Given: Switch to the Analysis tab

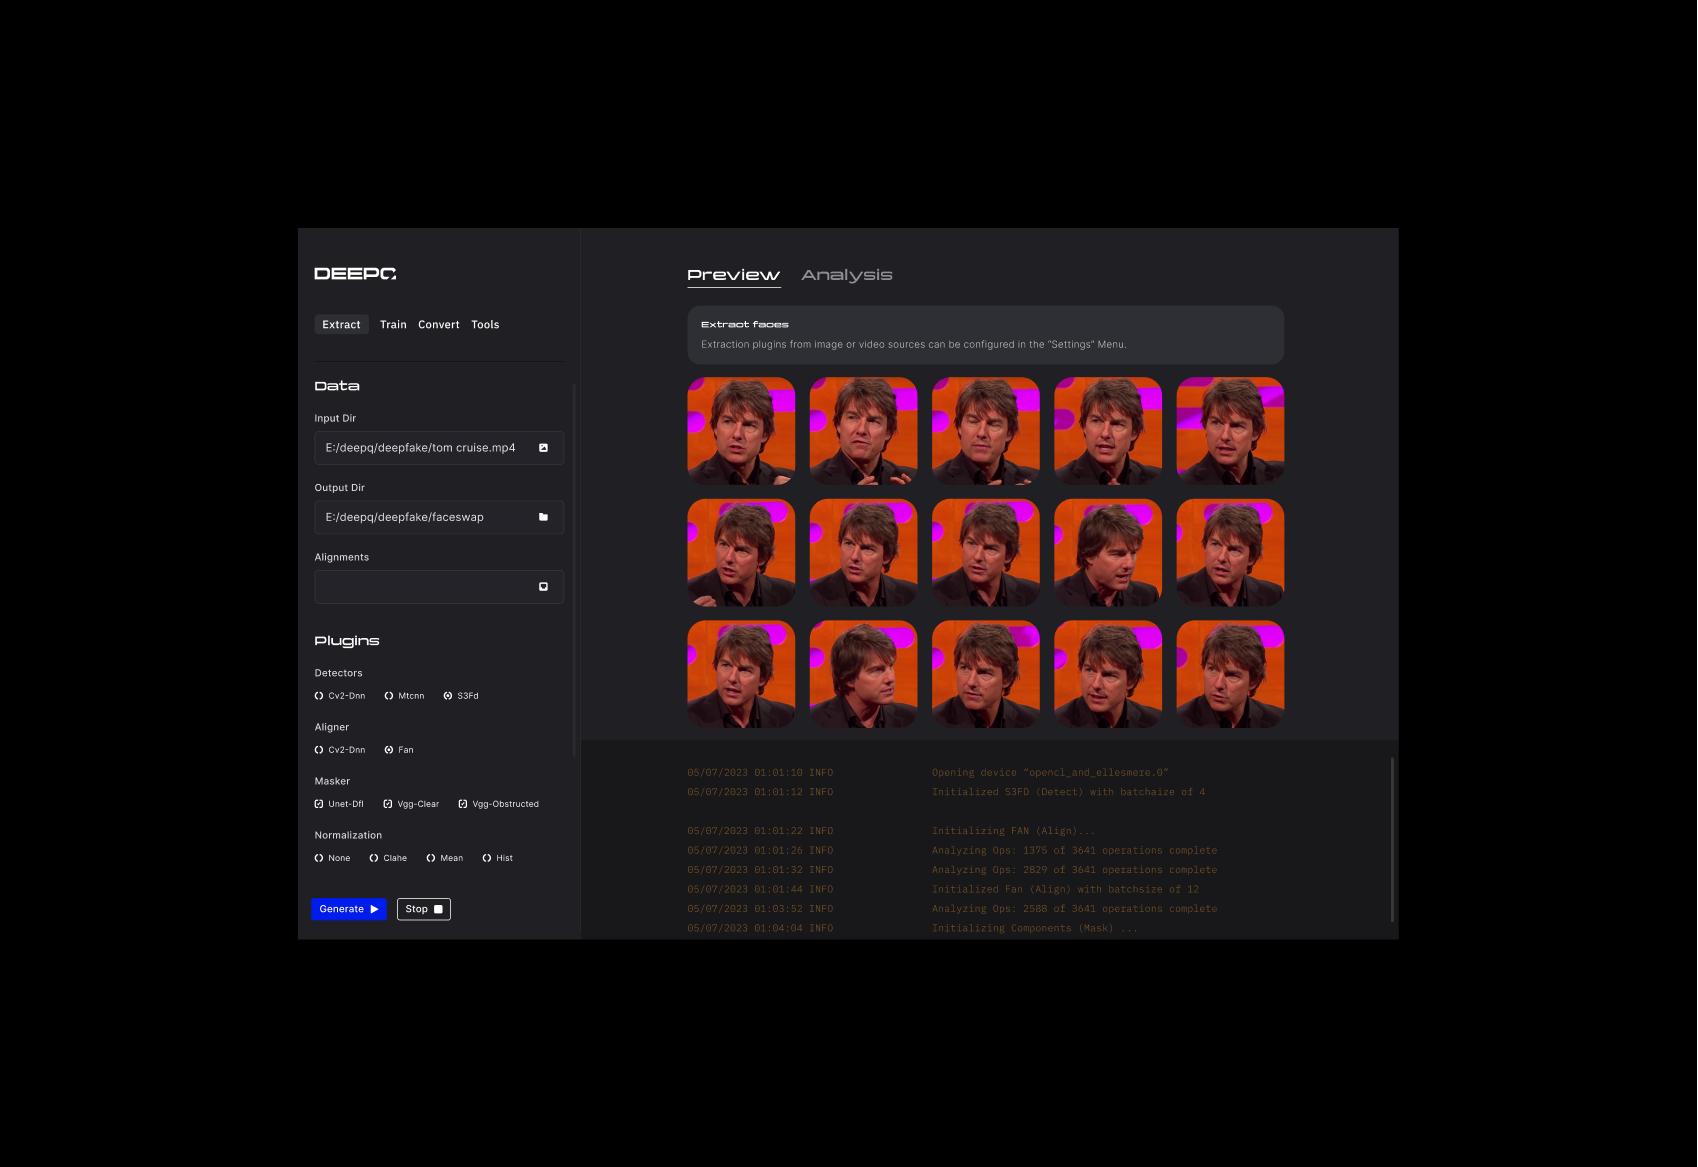Looking at the screenshot, I should (846, 275).
